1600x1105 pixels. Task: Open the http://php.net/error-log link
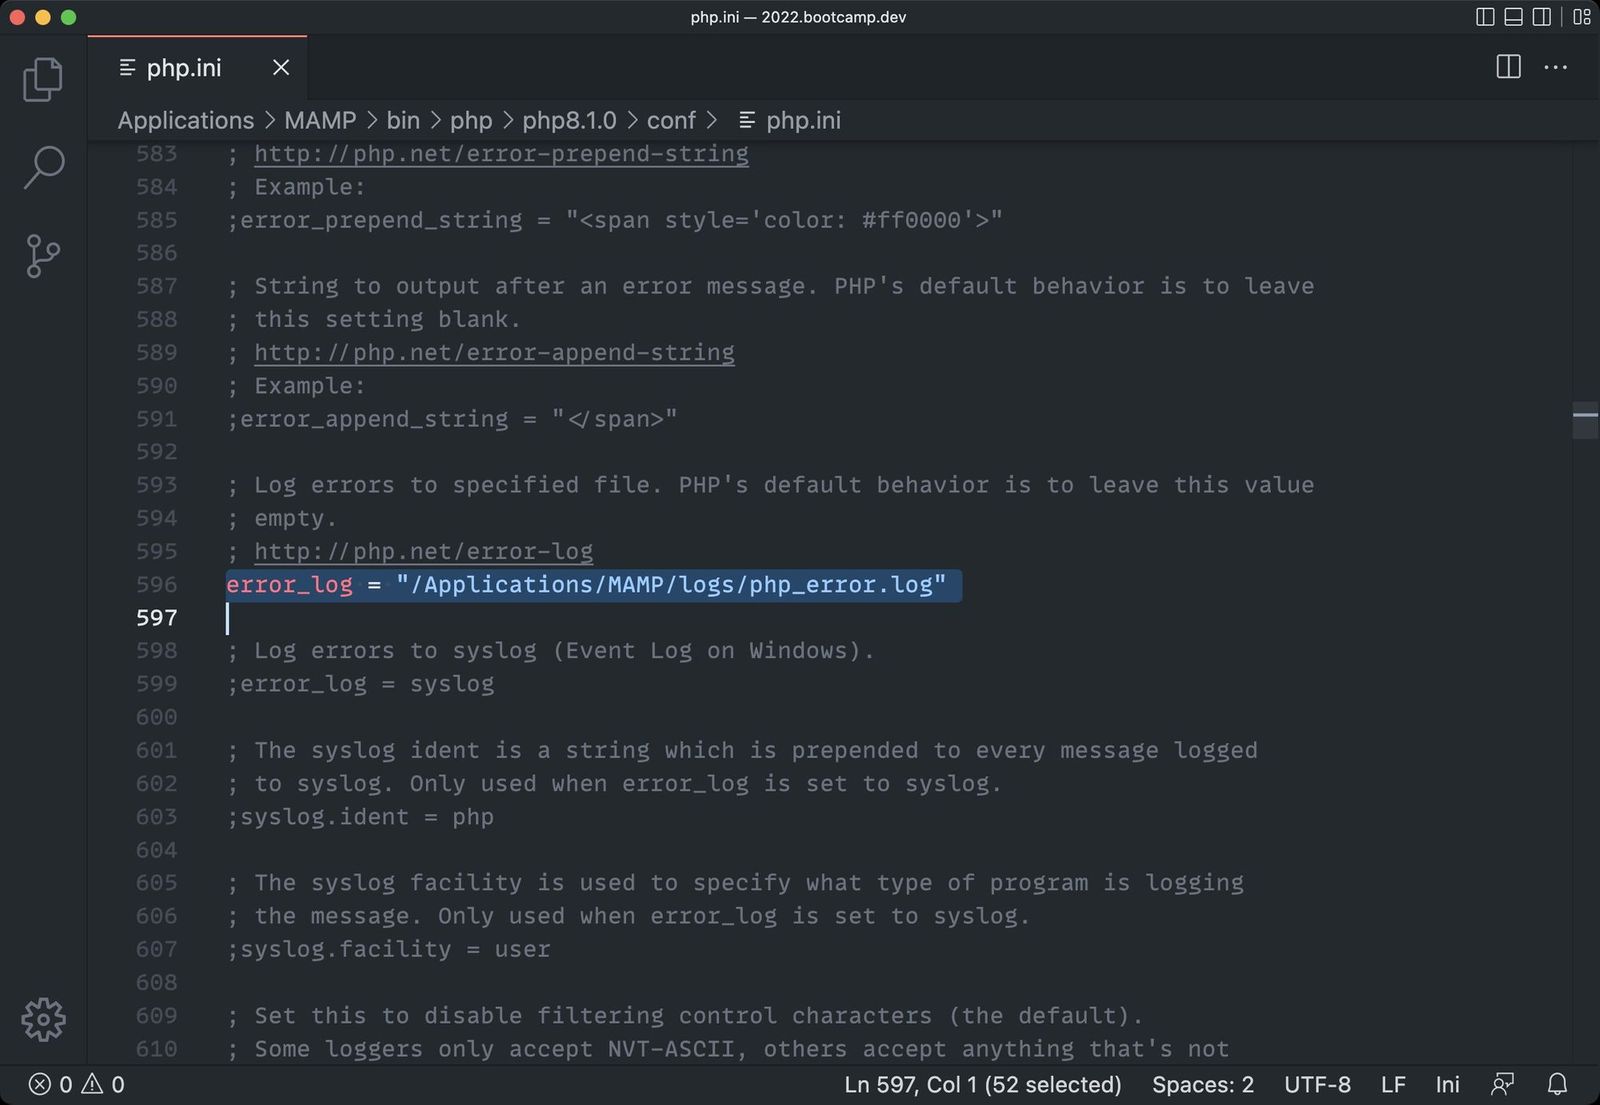422,551
